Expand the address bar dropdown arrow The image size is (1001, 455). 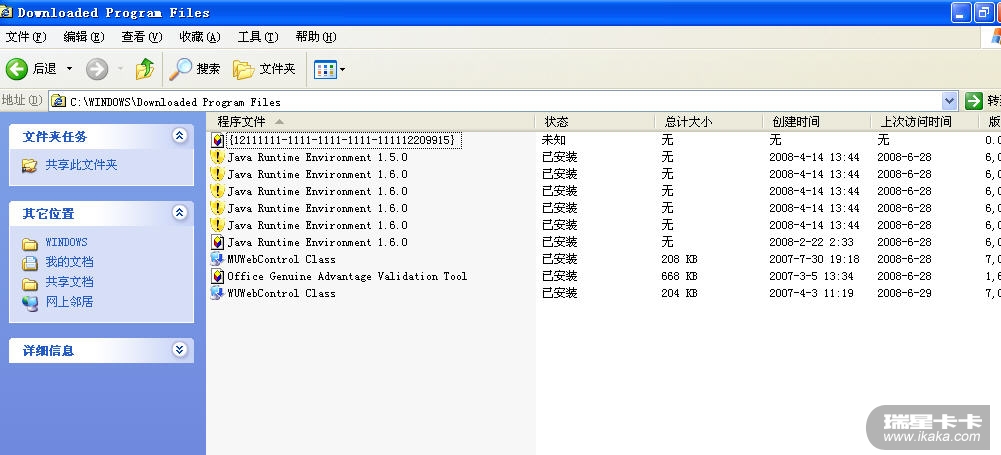point(950,101)
